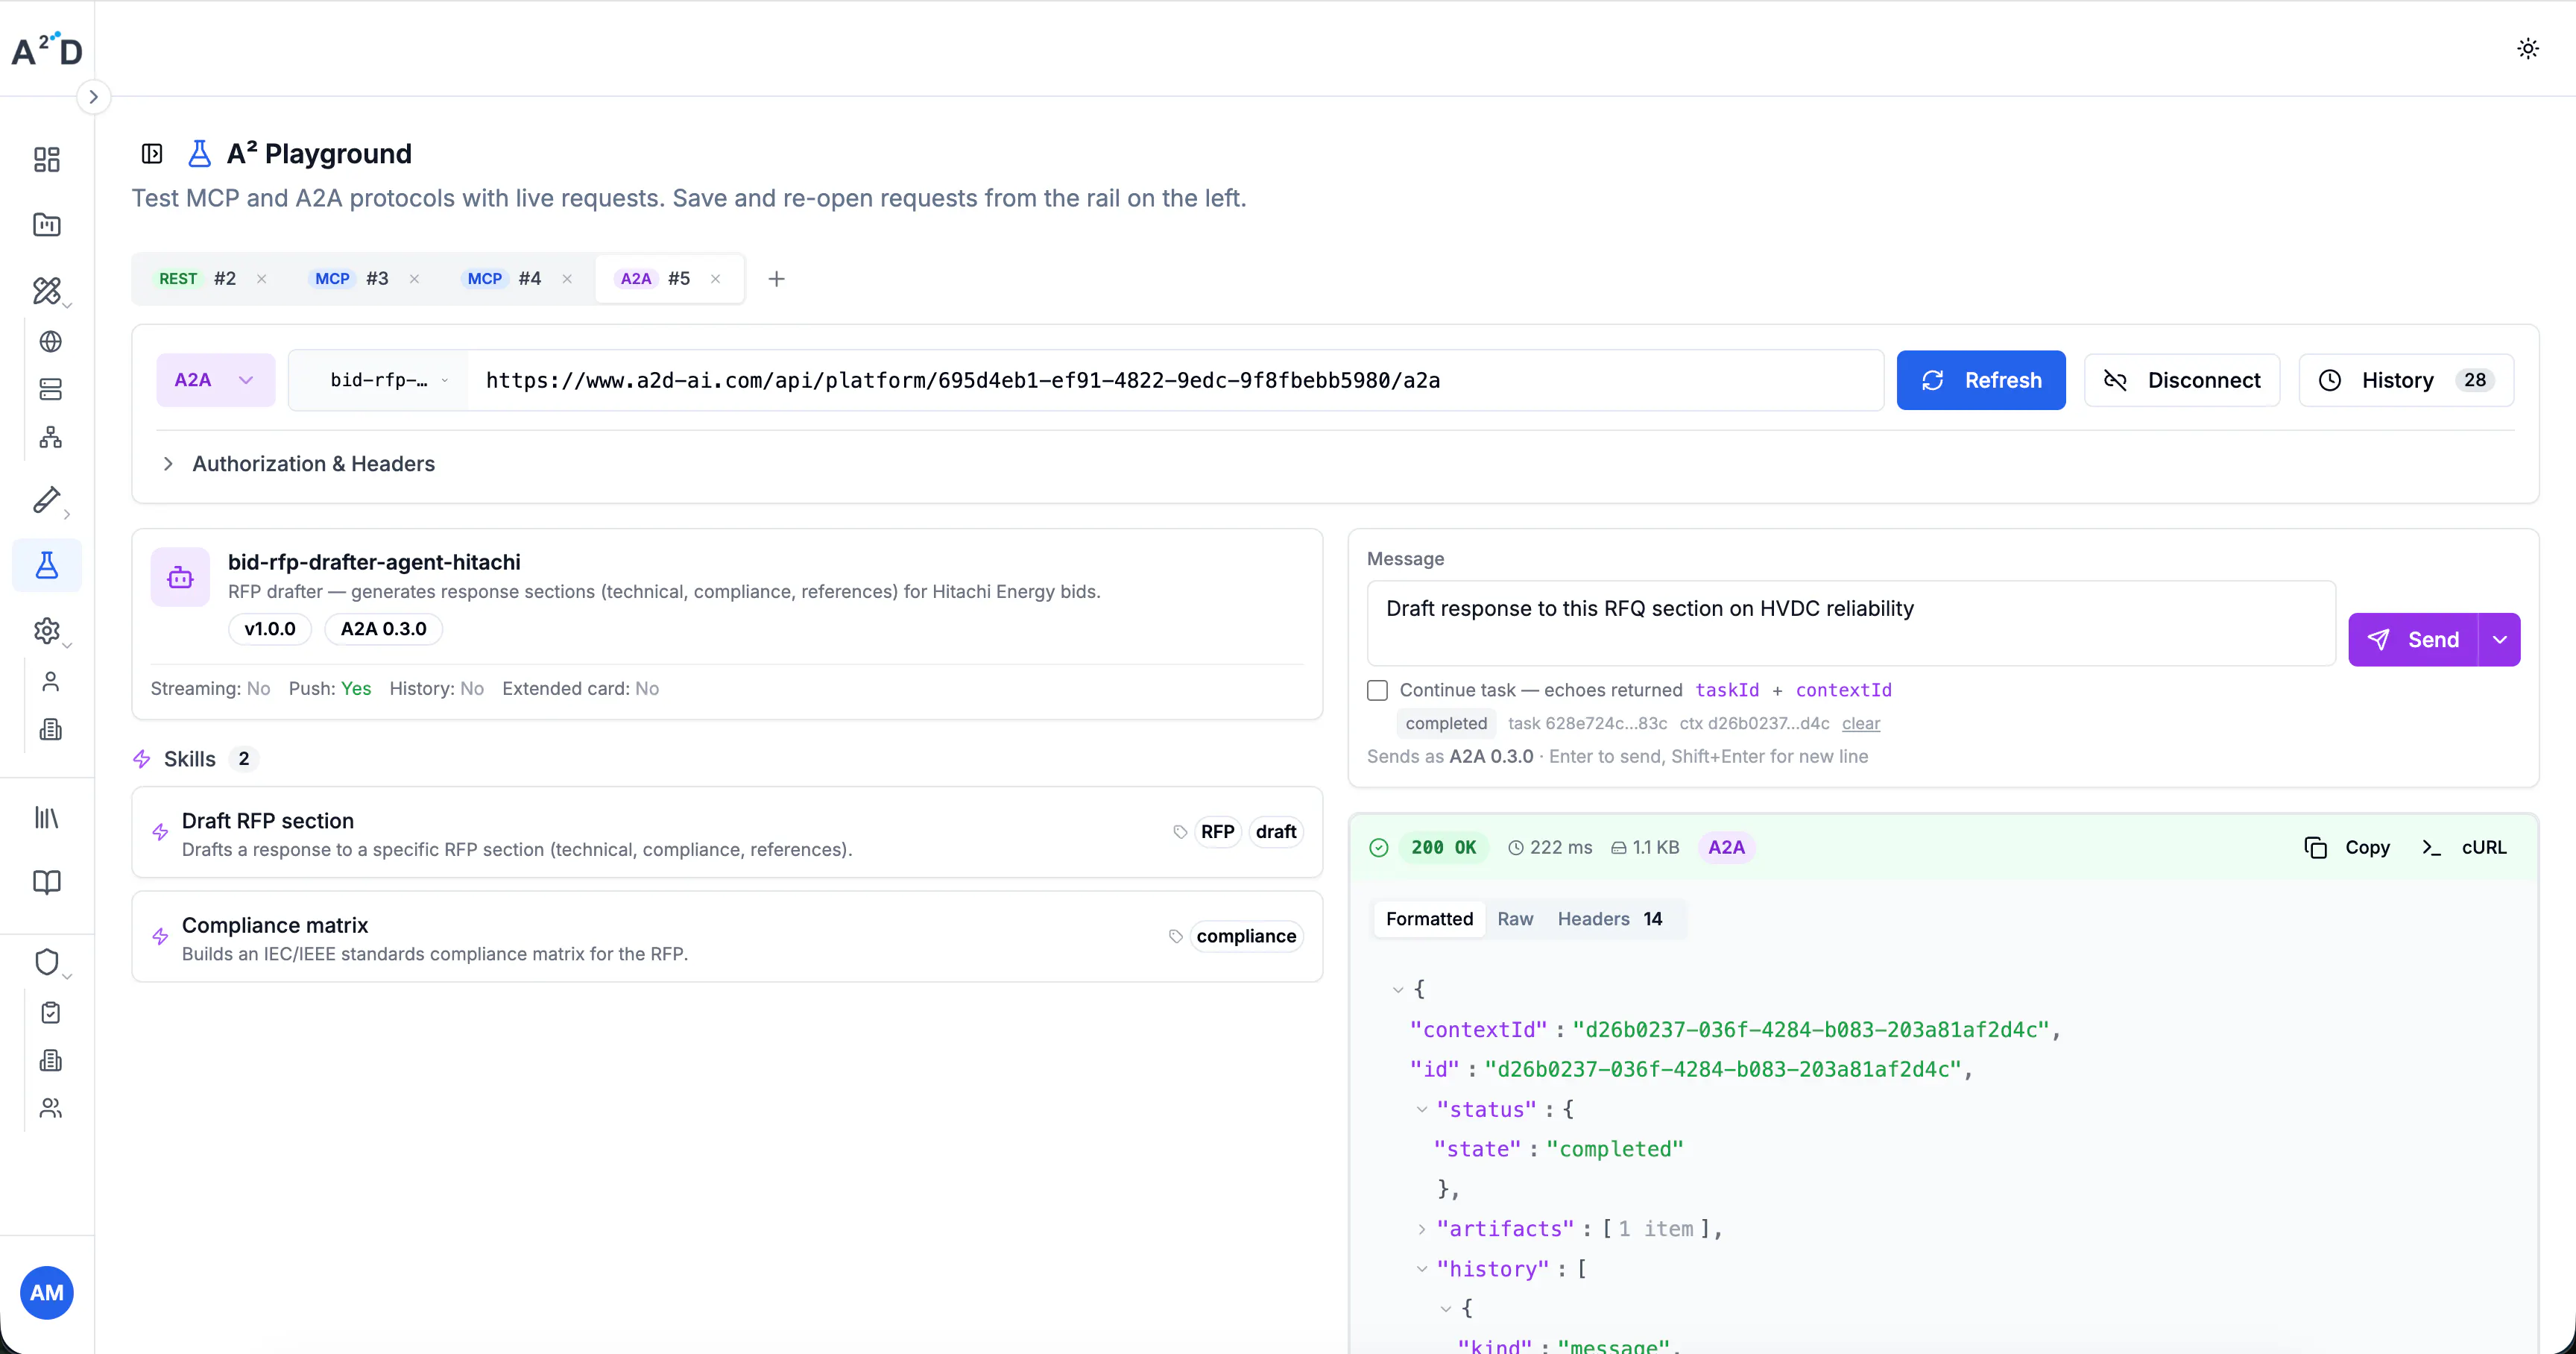Open the folder chart icon in sidebar
This screenshot has height=1354, width=2576.
click(x=47, y=224)
